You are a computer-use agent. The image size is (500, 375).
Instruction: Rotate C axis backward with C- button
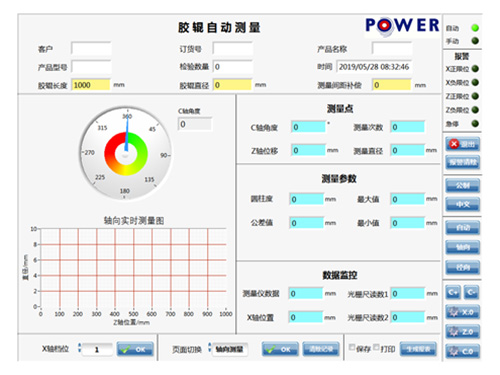pyautogui.click(x=471, y=293)
